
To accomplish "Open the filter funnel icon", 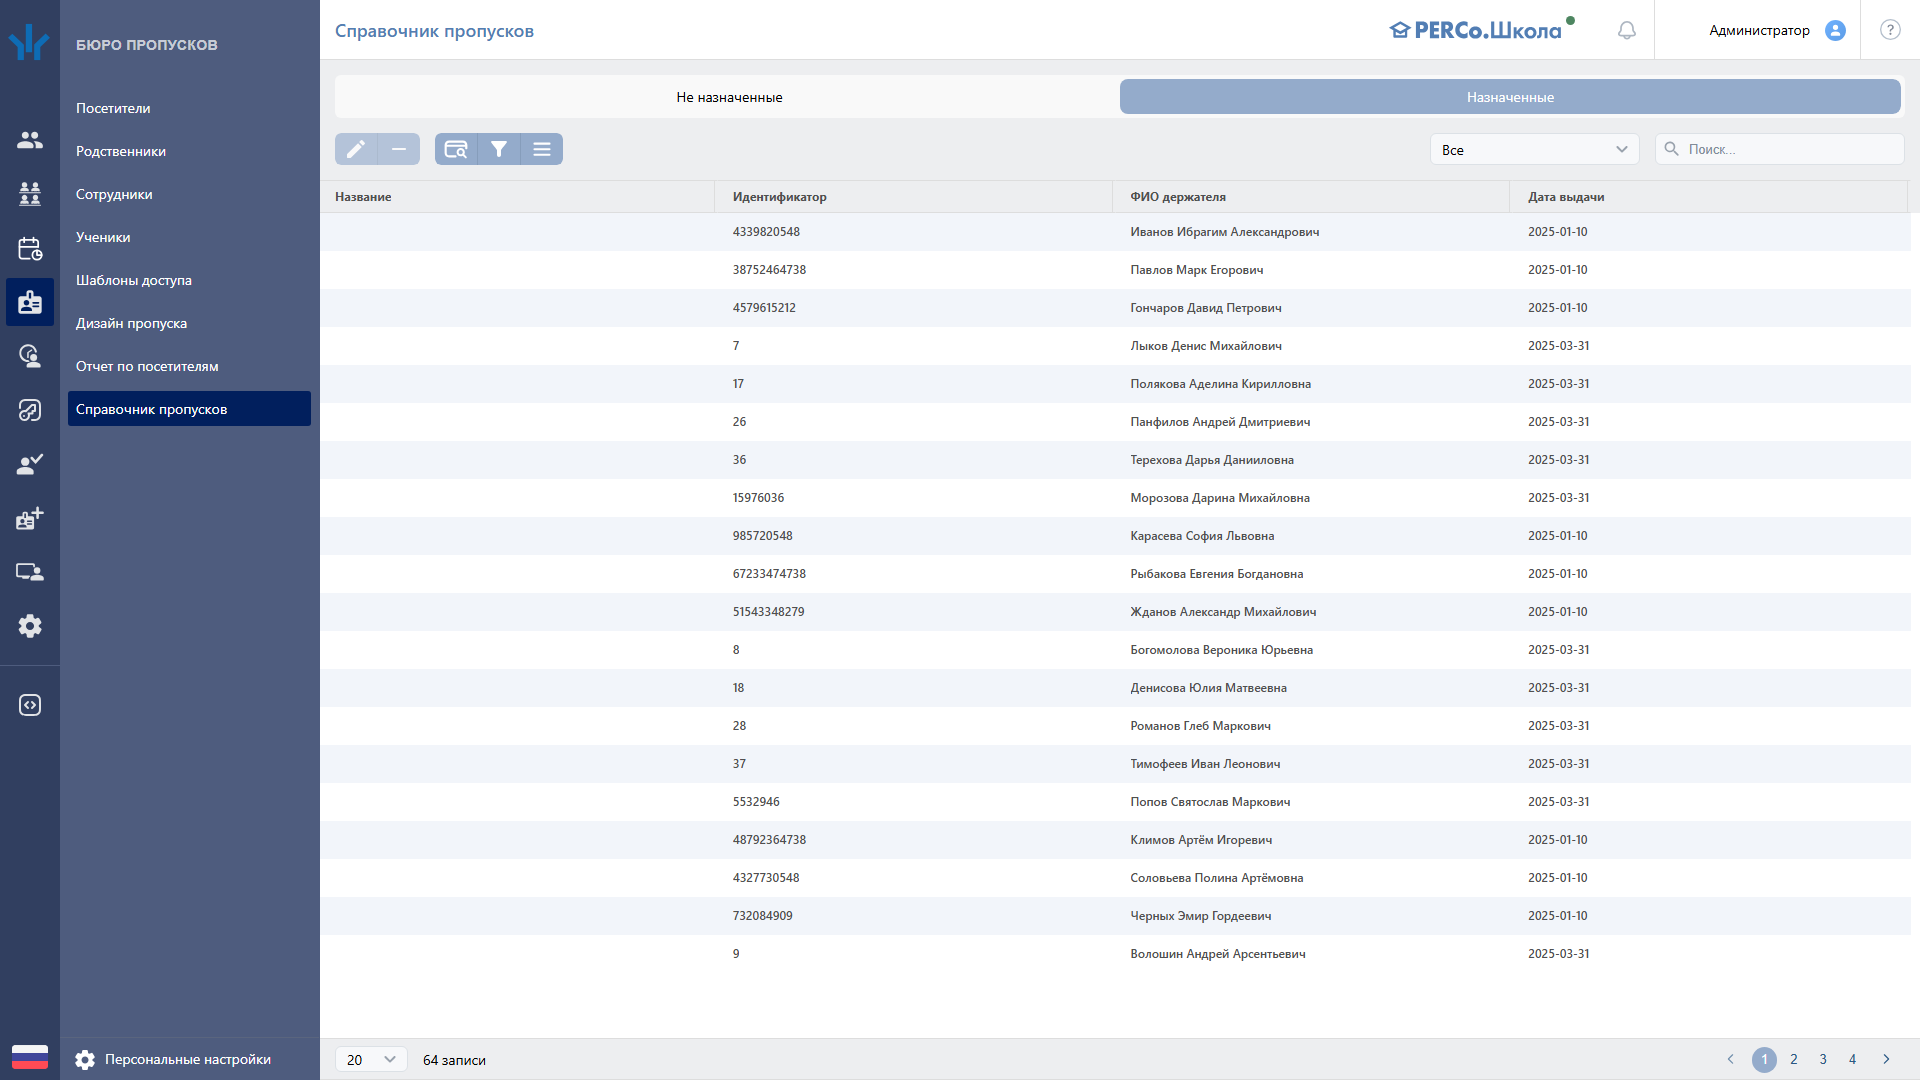I will 499,149.
